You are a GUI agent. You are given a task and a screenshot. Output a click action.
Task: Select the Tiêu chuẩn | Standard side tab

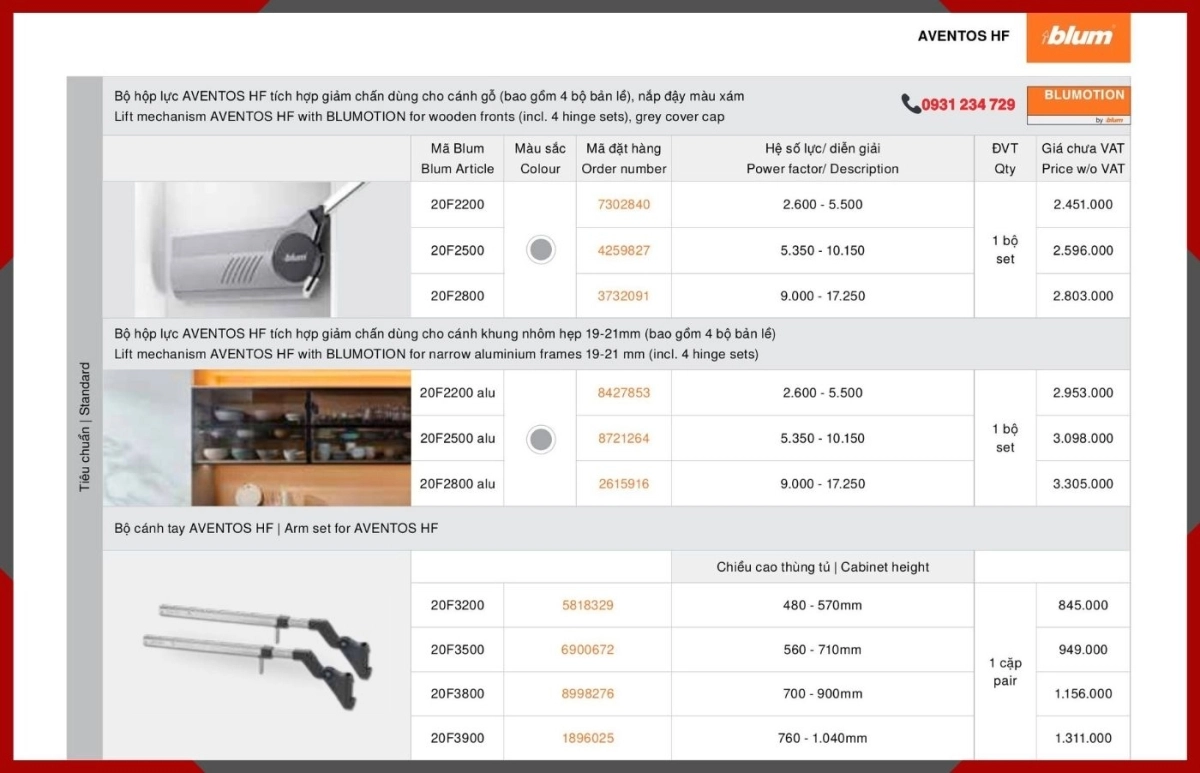[85, 425]
